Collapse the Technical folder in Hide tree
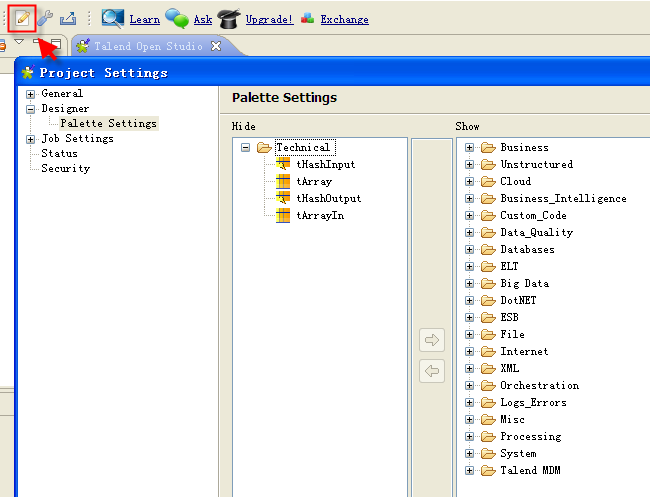 click(246, 148)
